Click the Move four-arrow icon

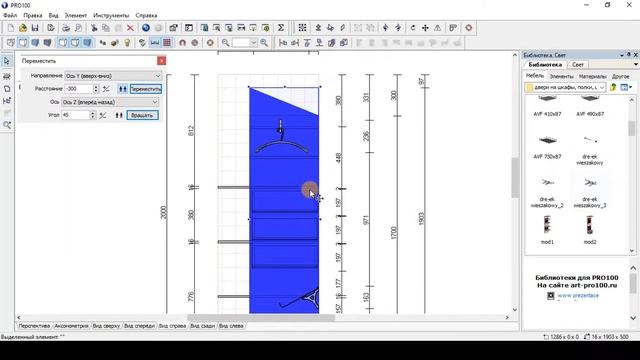(x=425, y=28)
